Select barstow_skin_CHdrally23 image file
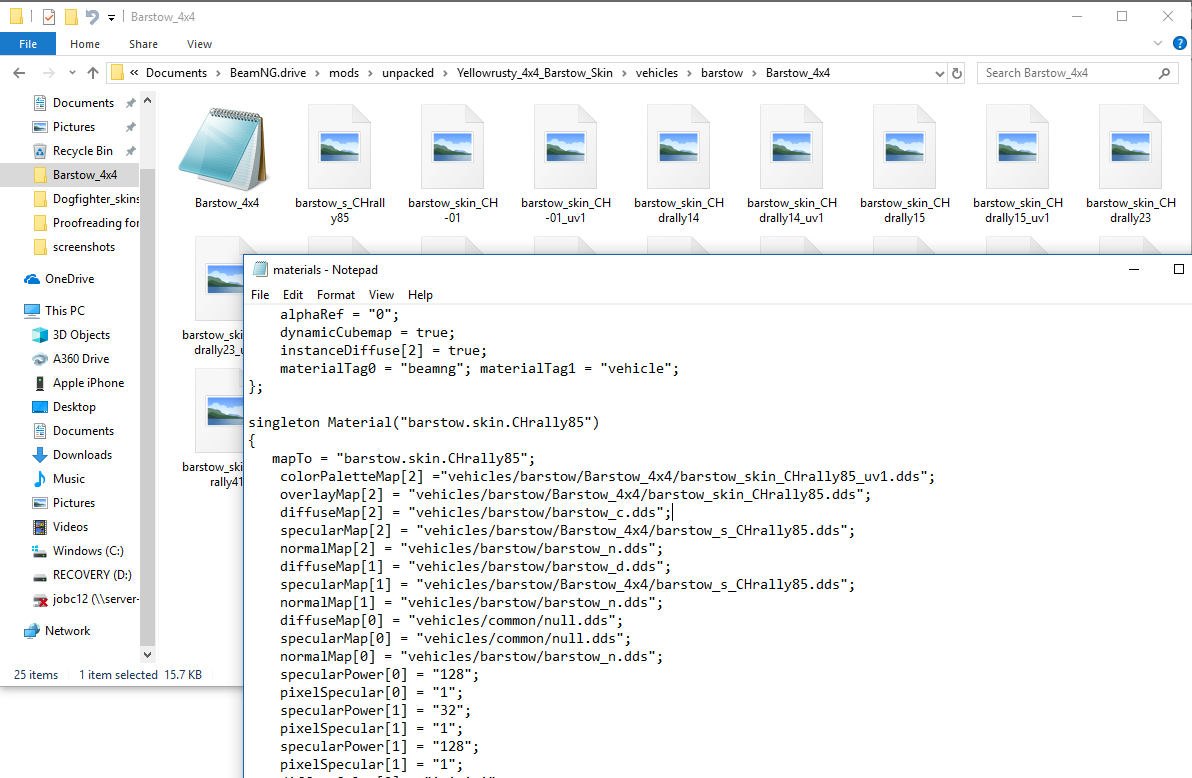Viewport: 1192px width, 778px height. [x=1130, y=148]
